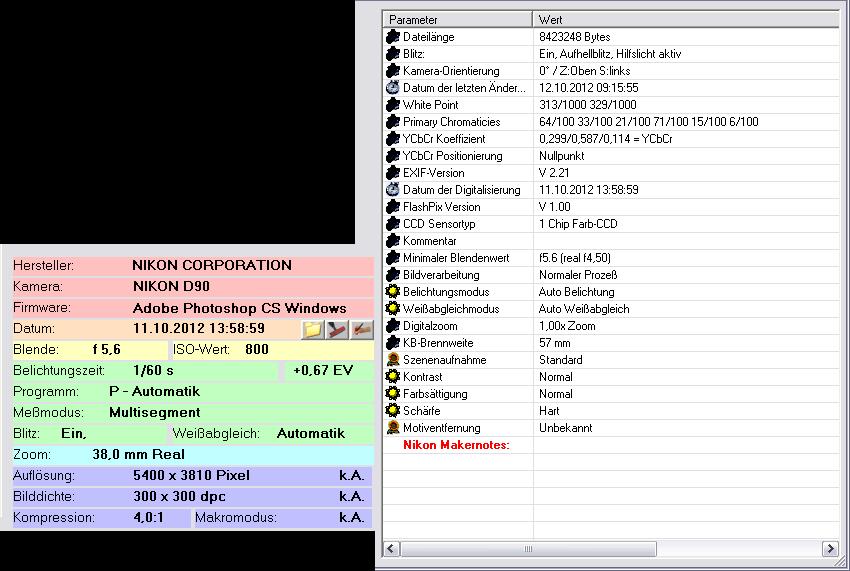Click the portrait icon beside Szenenaufnahme
Screen dimensions: 850x571
(x=392, y=360)
